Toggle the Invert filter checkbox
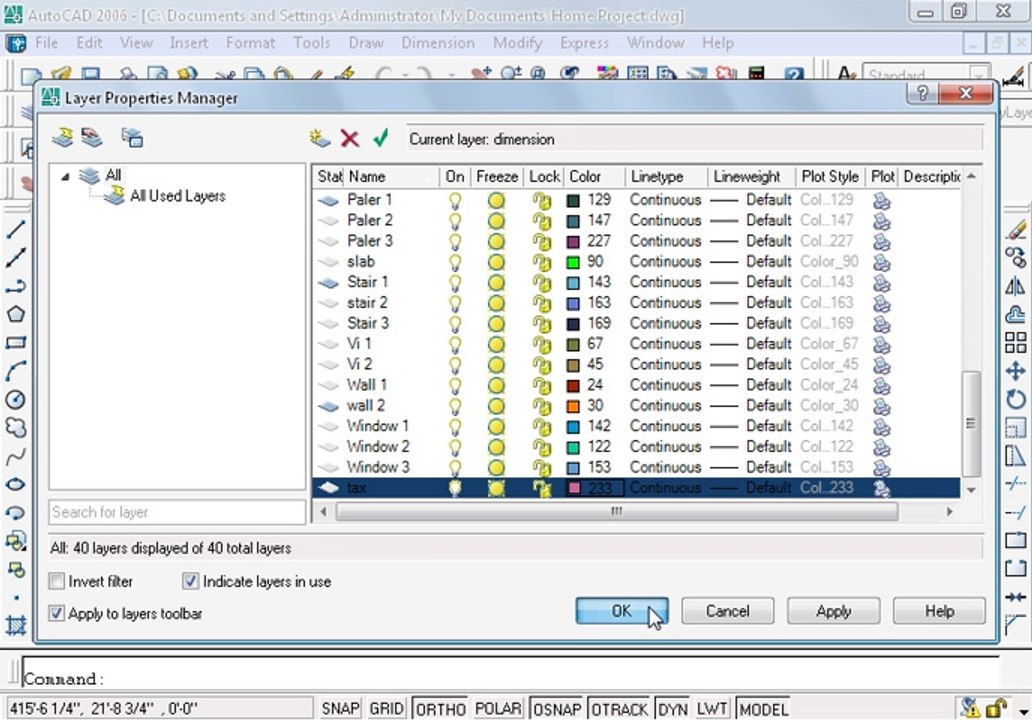Screen dimensions: 1032x720 tap(57, 581)
